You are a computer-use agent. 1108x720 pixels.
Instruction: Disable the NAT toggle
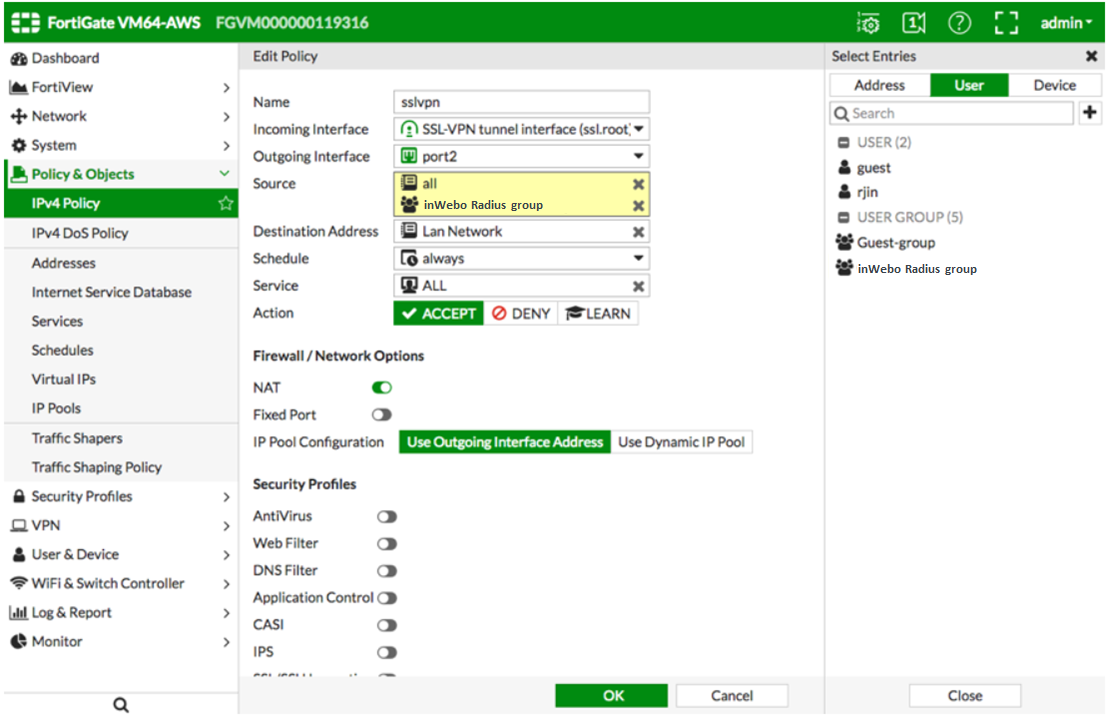pos(382,388)
